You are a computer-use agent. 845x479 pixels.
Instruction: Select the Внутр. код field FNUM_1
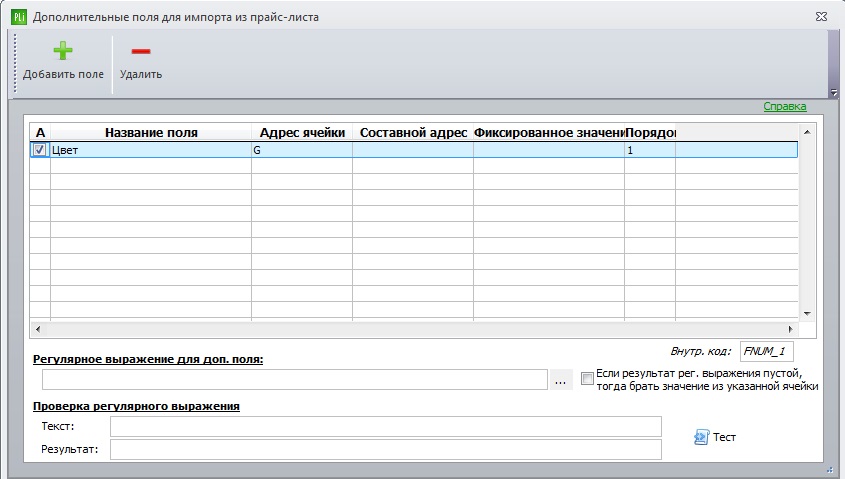[766, 351]
